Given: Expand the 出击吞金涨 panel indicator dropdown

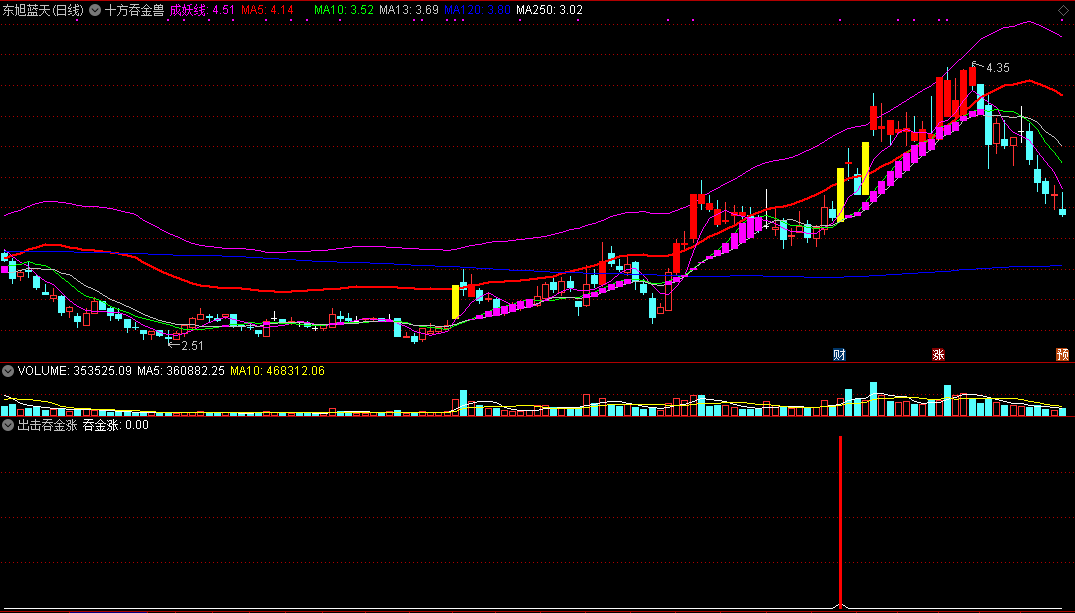Looking at the screenshot, I should pos(8,425).
